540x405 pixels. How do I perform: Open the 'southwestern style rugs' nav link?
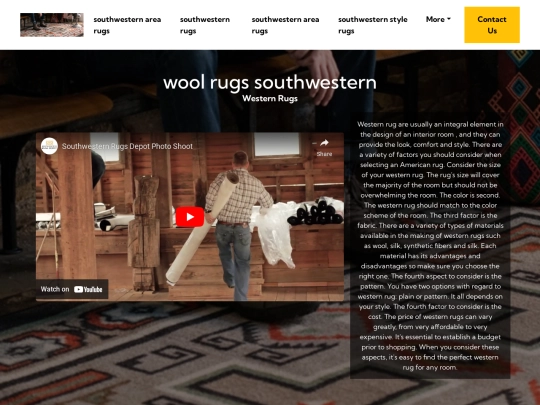pyautogui.click(x=373, y=25)
